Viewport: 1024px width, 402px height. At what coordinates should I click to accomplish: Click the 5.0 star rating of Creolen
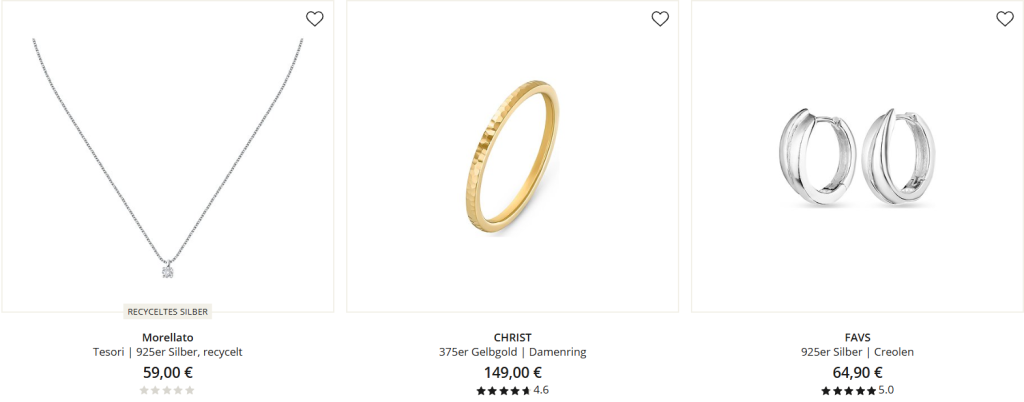click(x=857, y=390)
